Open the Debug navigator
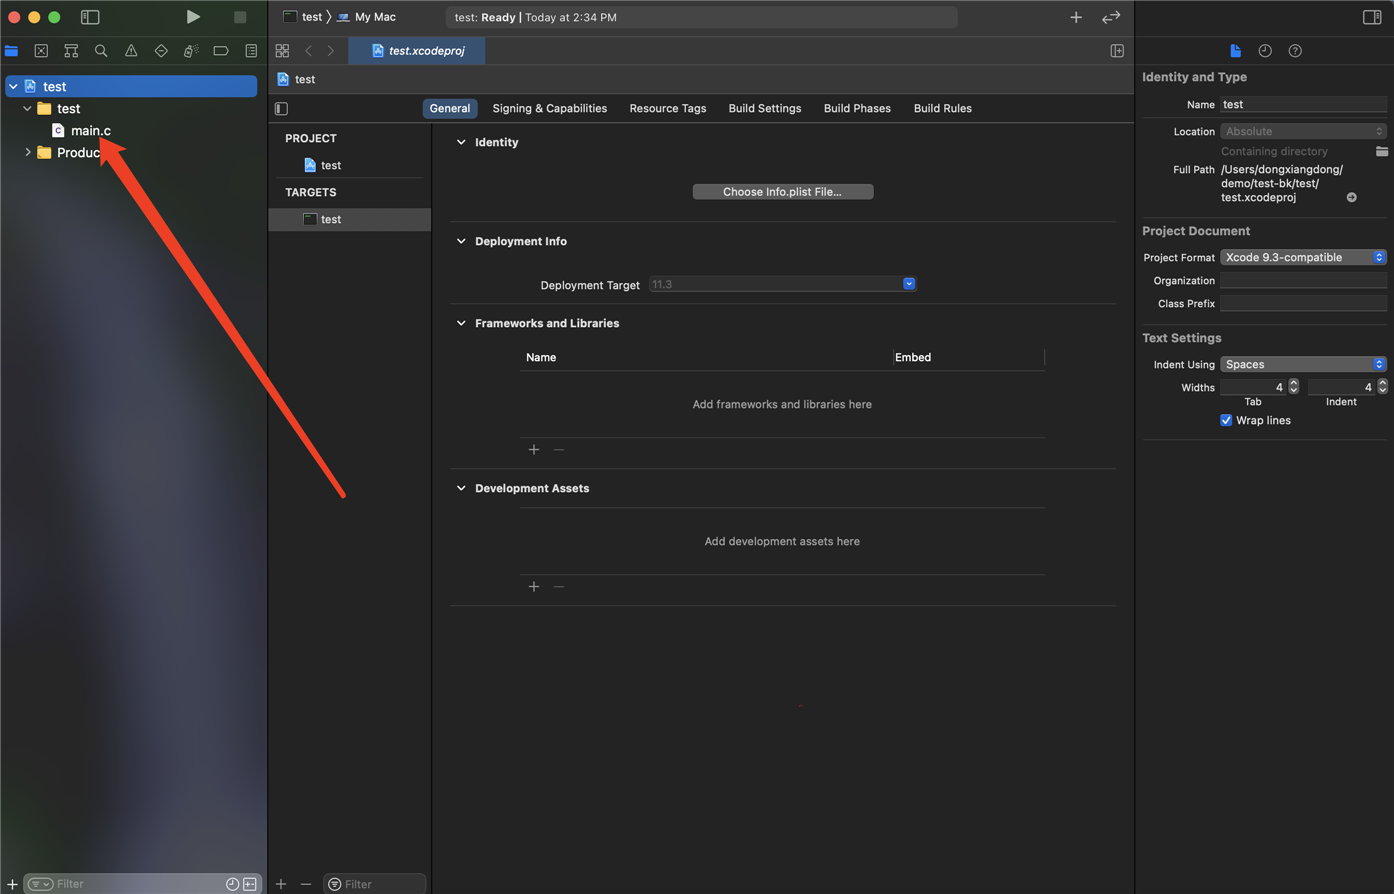The image size is (1394, 894). 191,51
